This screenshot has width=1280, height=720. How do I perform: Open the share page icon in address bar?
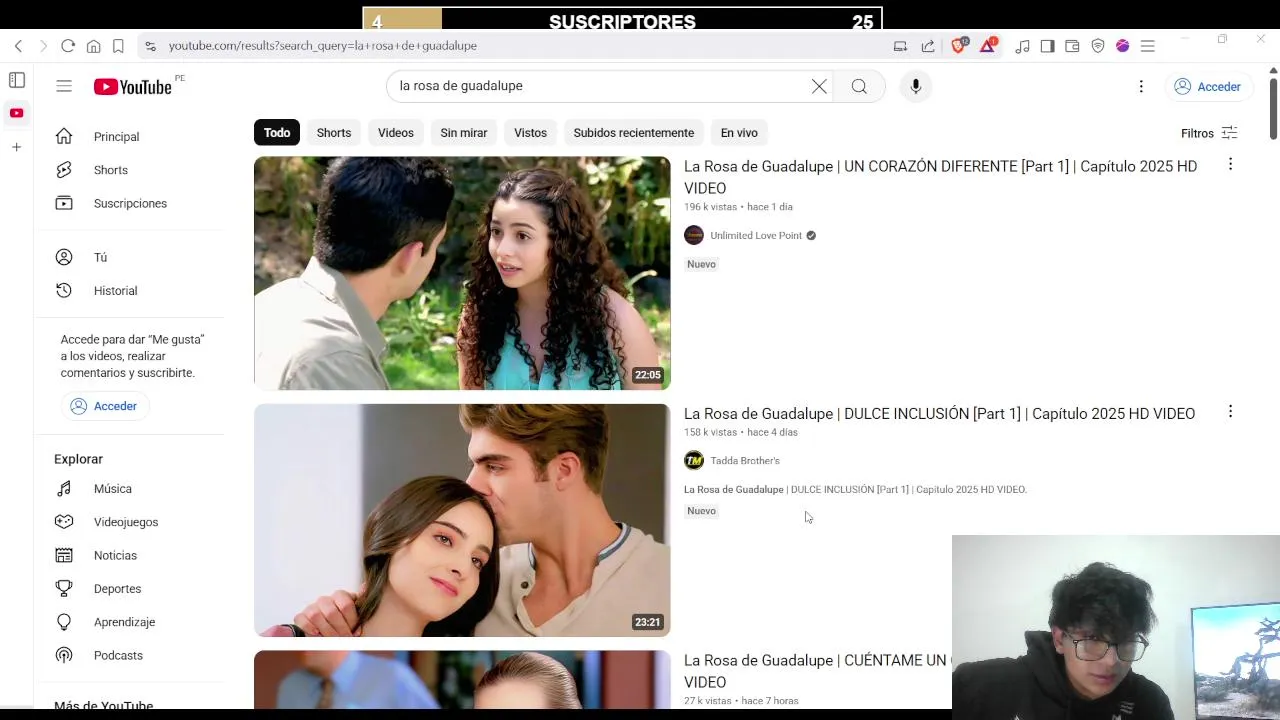[928, 46]
